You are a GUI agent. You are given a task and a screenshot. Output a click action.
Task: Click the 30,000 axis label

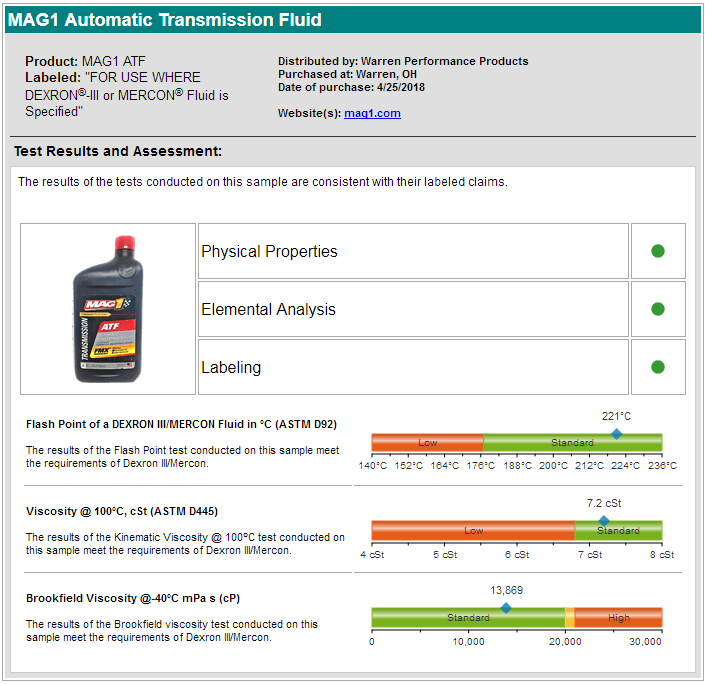tap(645, 642)
